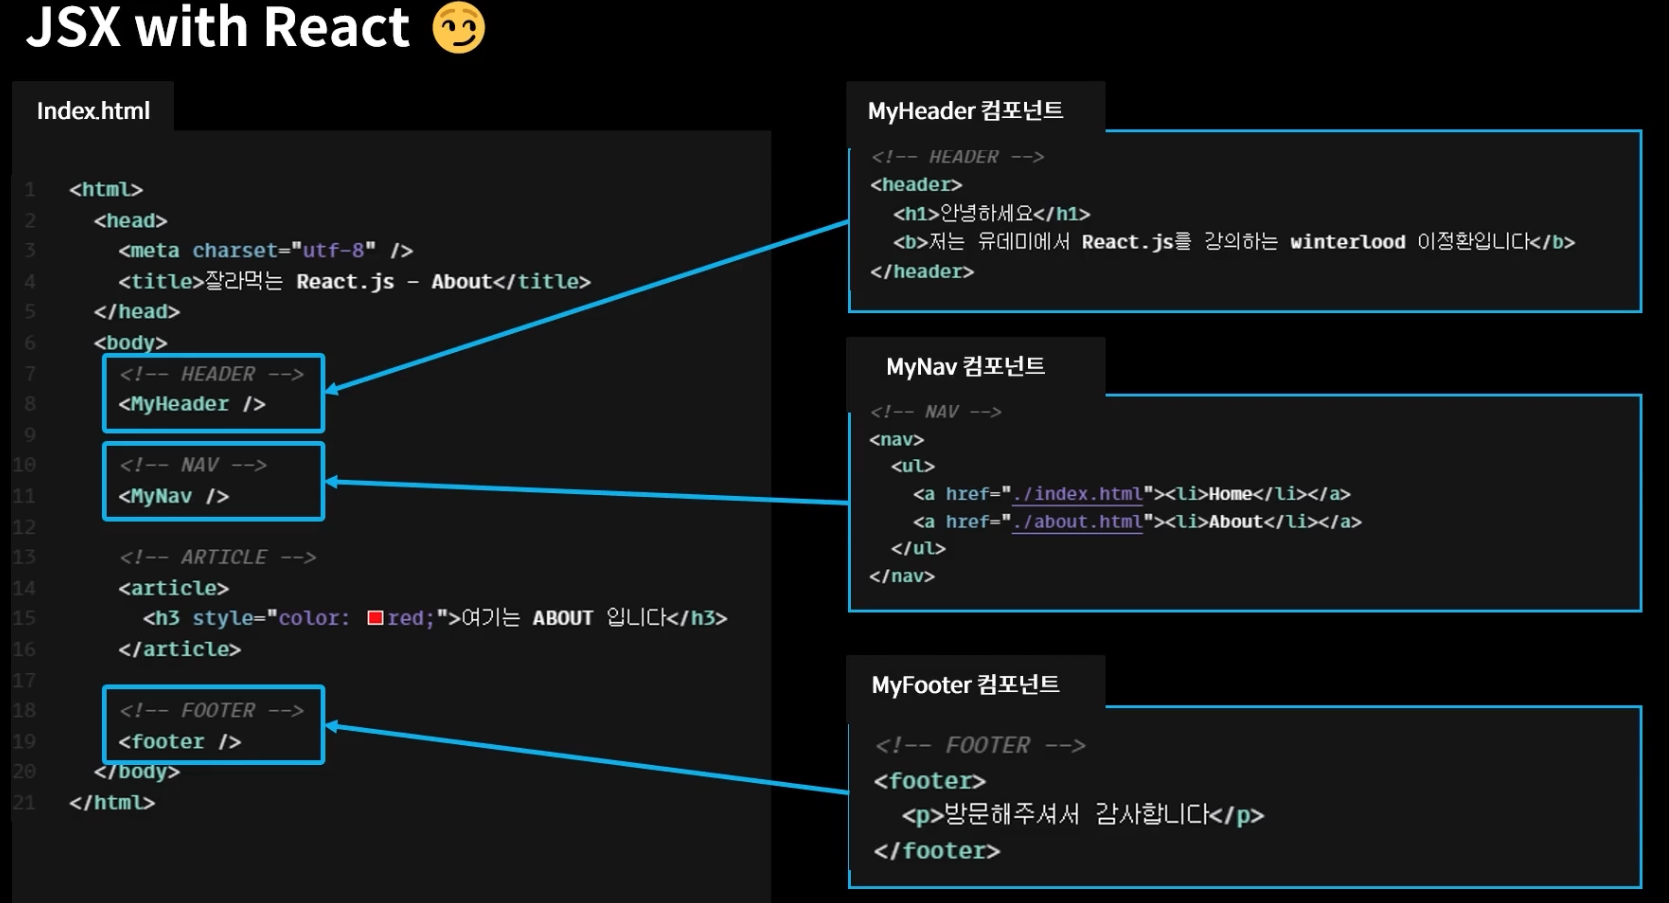Click the <!-- HEADER --> comment in MyHeader panel
Image resolution: width=1669 pixels, height=903 pixels.
click(x=957, y=157)
